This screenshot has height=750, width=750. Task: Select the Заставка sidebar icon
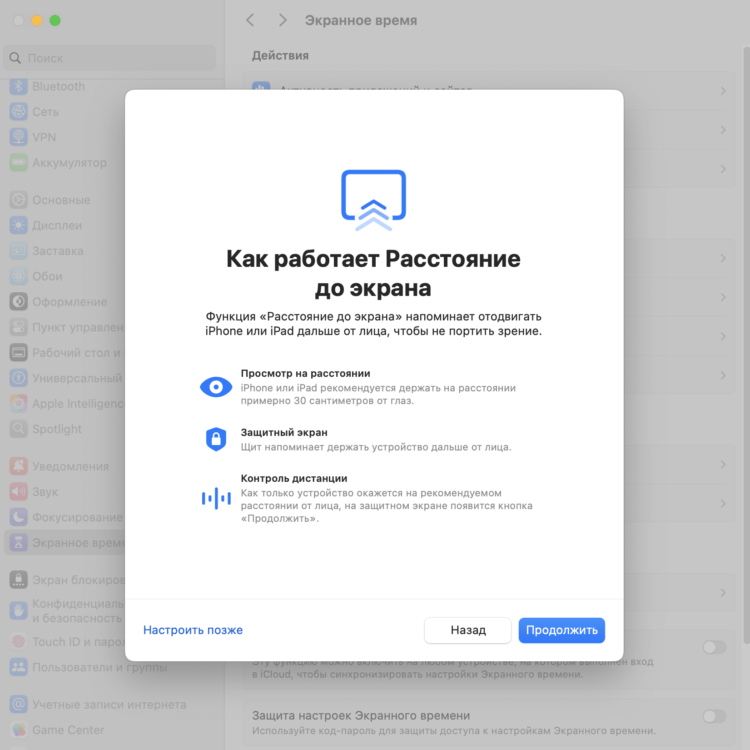[x=19, y=250]
